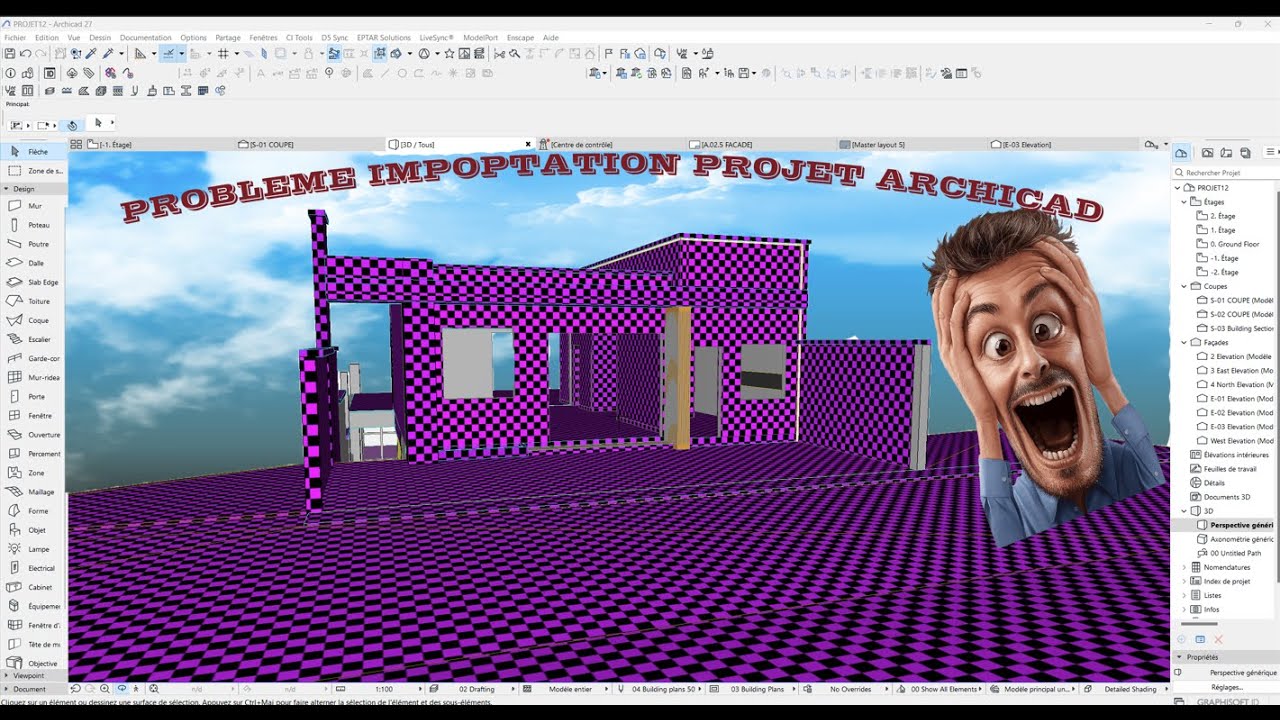Select the Escalier stair tool

[32, 339]
